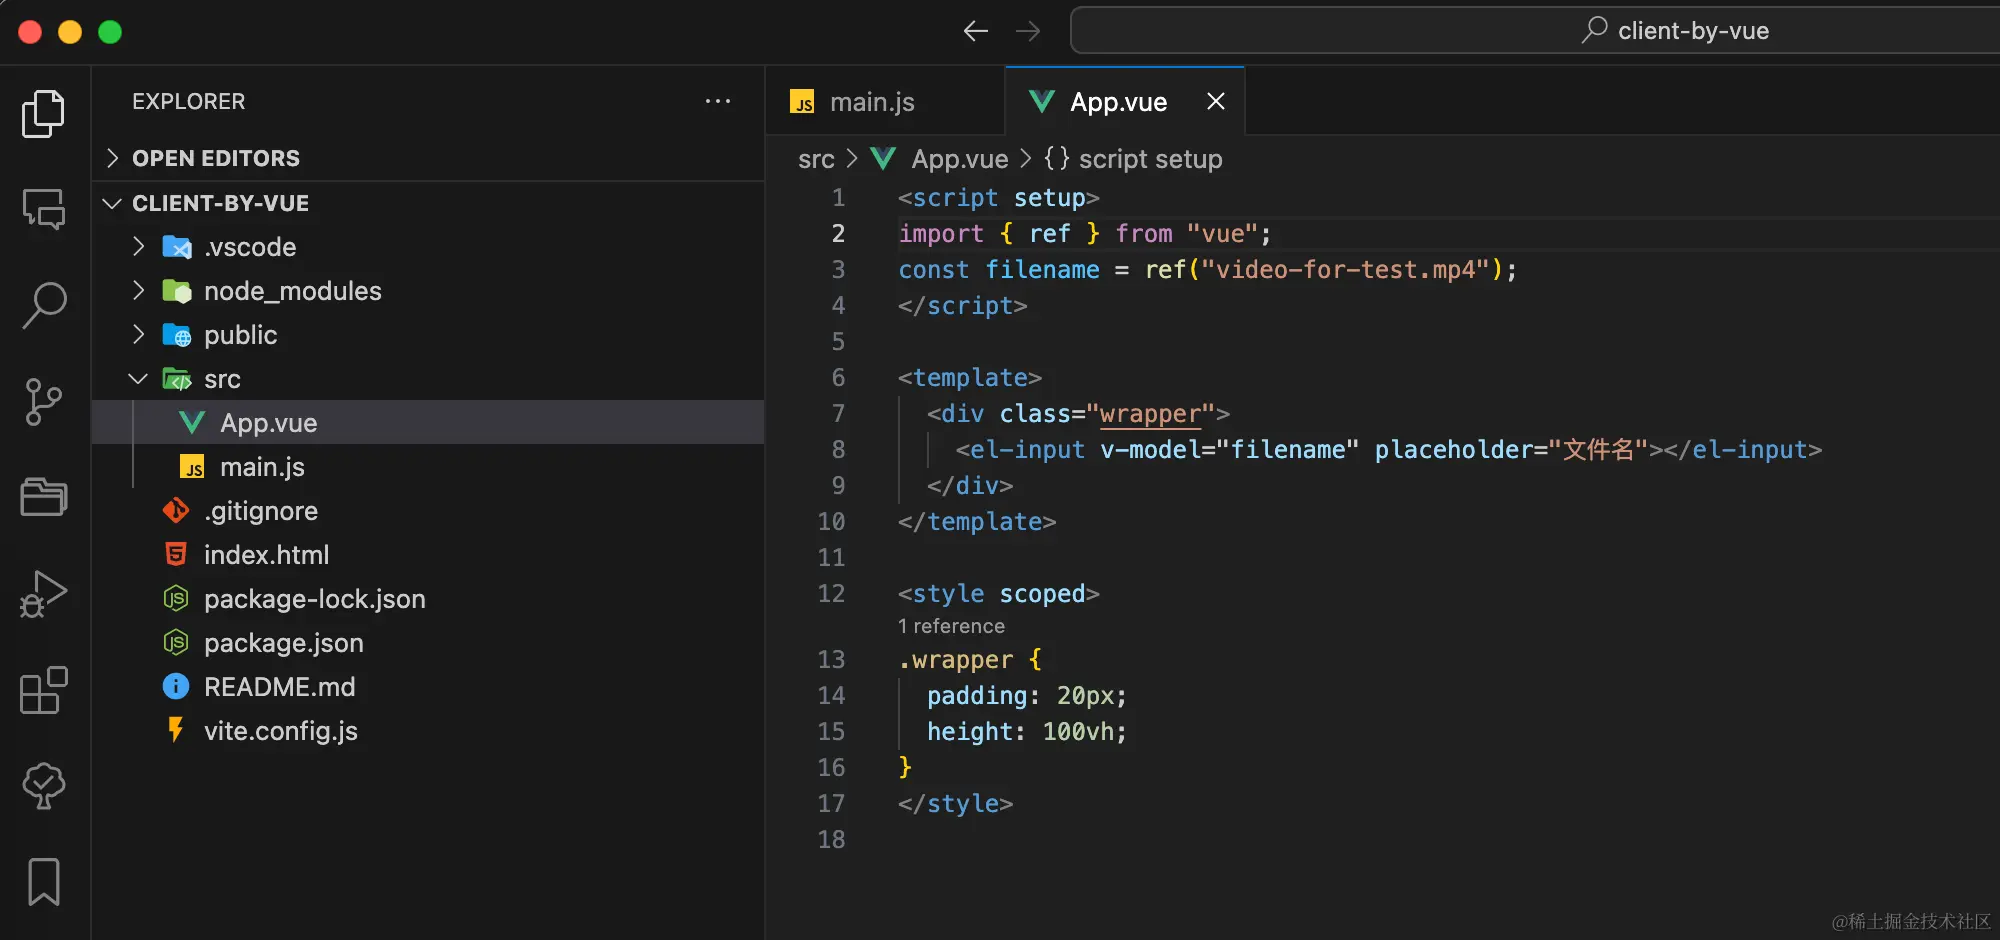Open package-lock.json in the file tree
Image resolution: width=2000 pixels, height=940 pixels.
pos(428,599)
